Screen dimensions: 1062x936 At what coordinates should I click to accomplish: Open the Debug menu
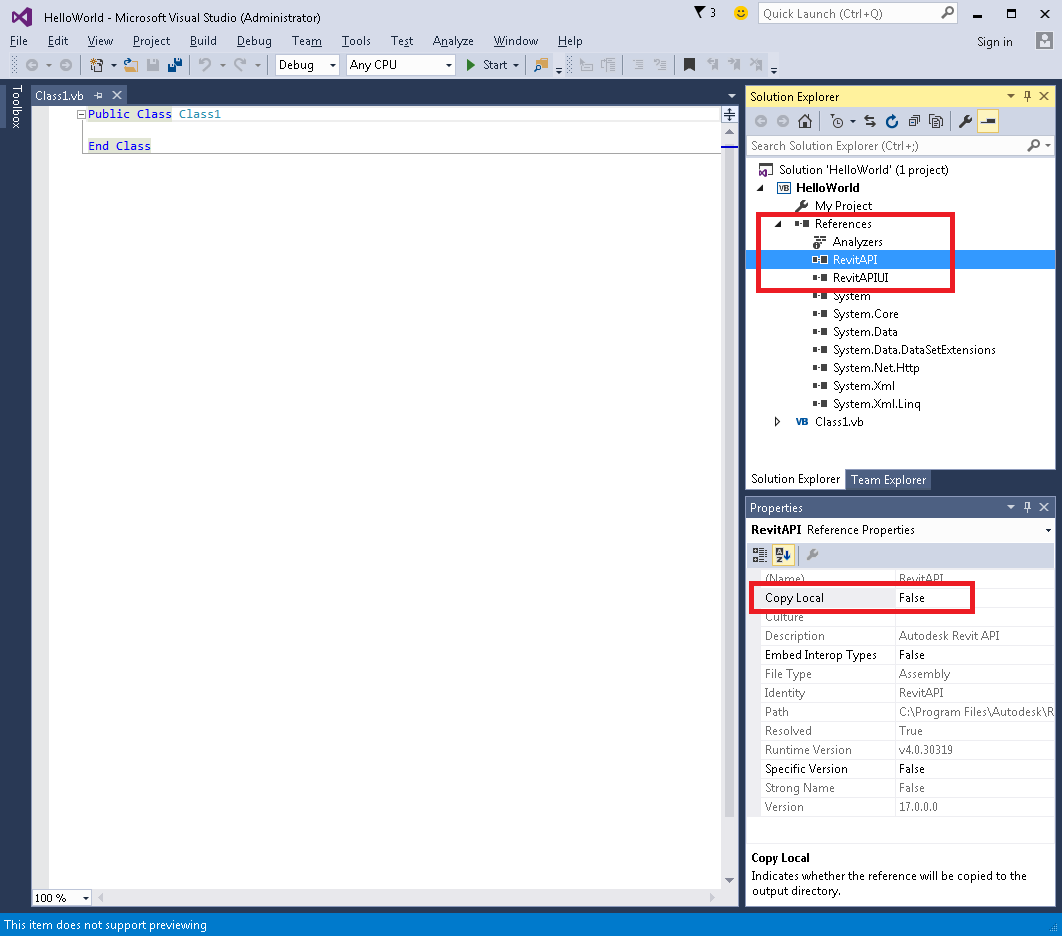point(253,41)
